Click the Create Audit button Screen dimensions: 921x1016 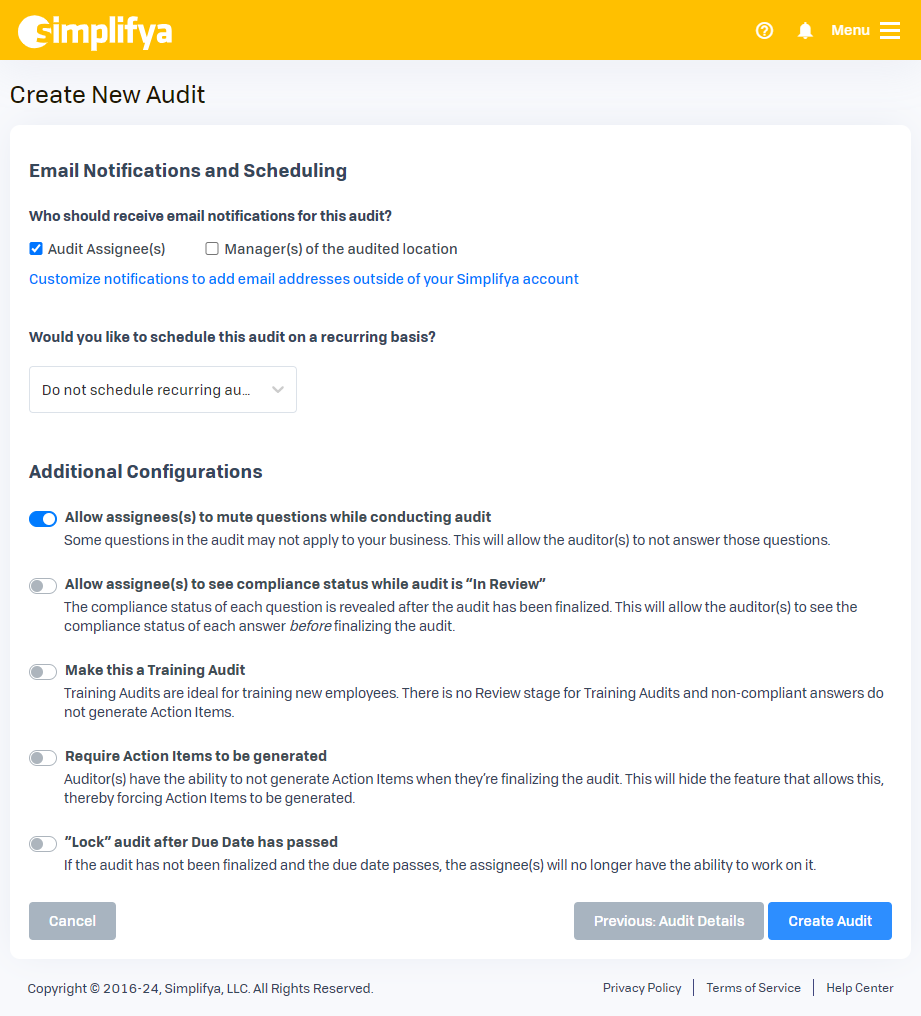pos(830,921)
